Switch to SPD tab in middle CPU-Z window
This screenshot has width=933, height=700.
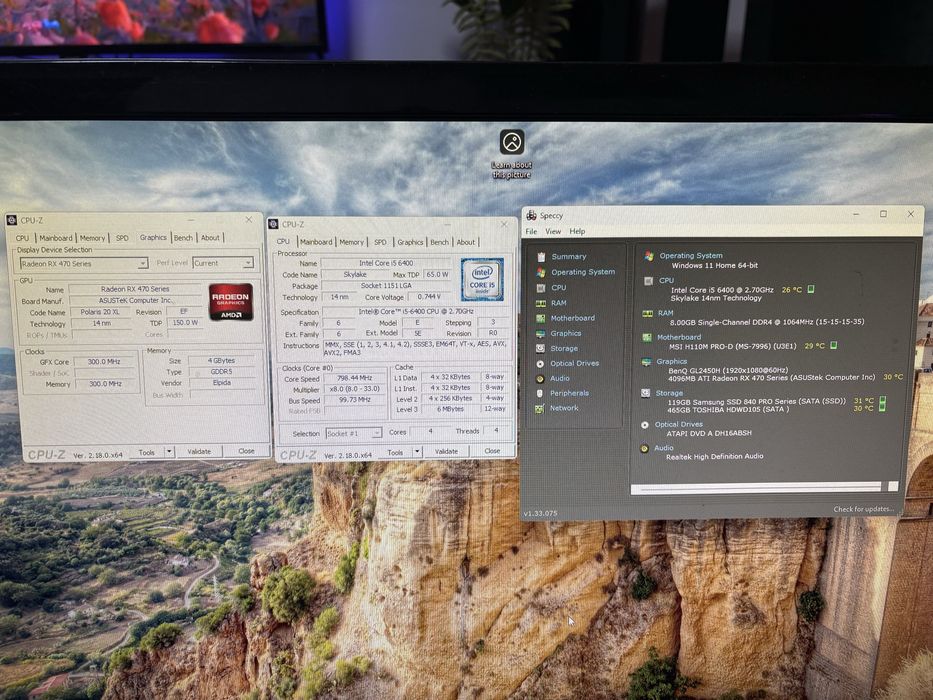[x=380, y=242]
